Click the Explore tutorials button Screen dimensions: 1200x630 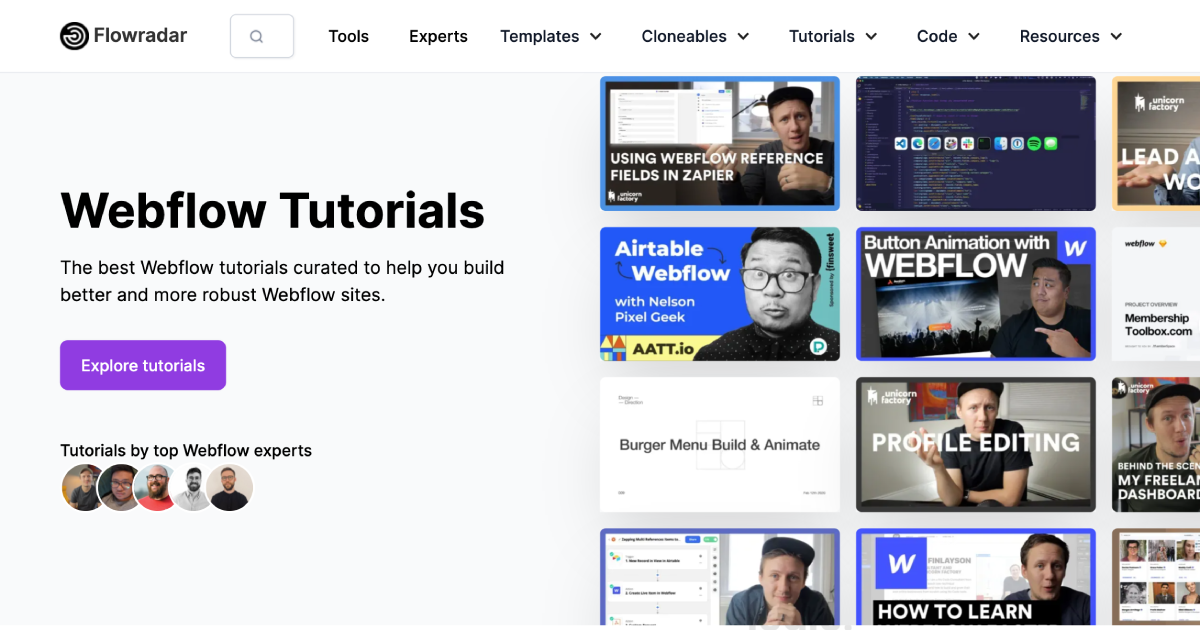142,365
